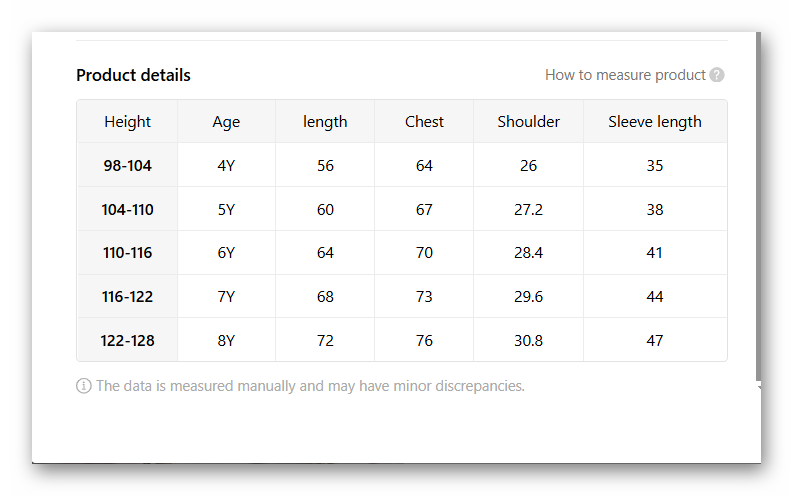This screenshot has height=496, width=793.
Task: Click the question mark help icon
Action: click(717, 75)
